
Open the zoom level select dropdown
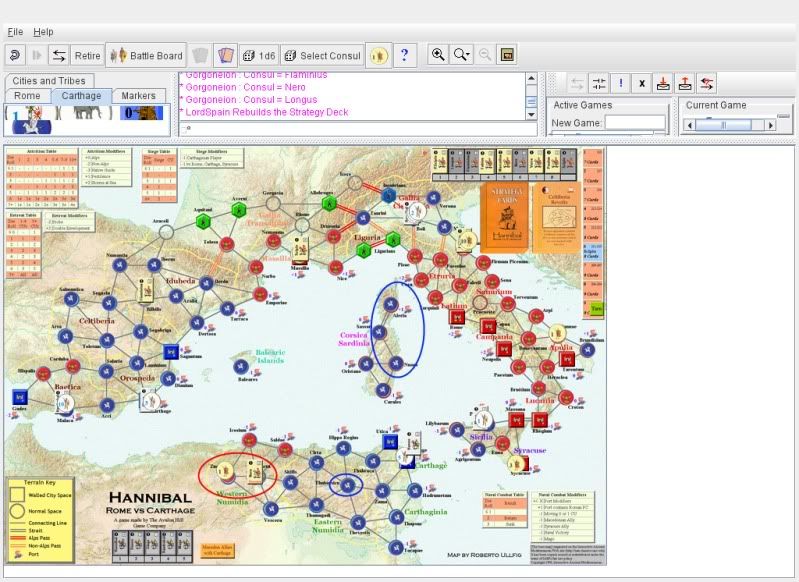pyautogui.click(x=462, y=55)
